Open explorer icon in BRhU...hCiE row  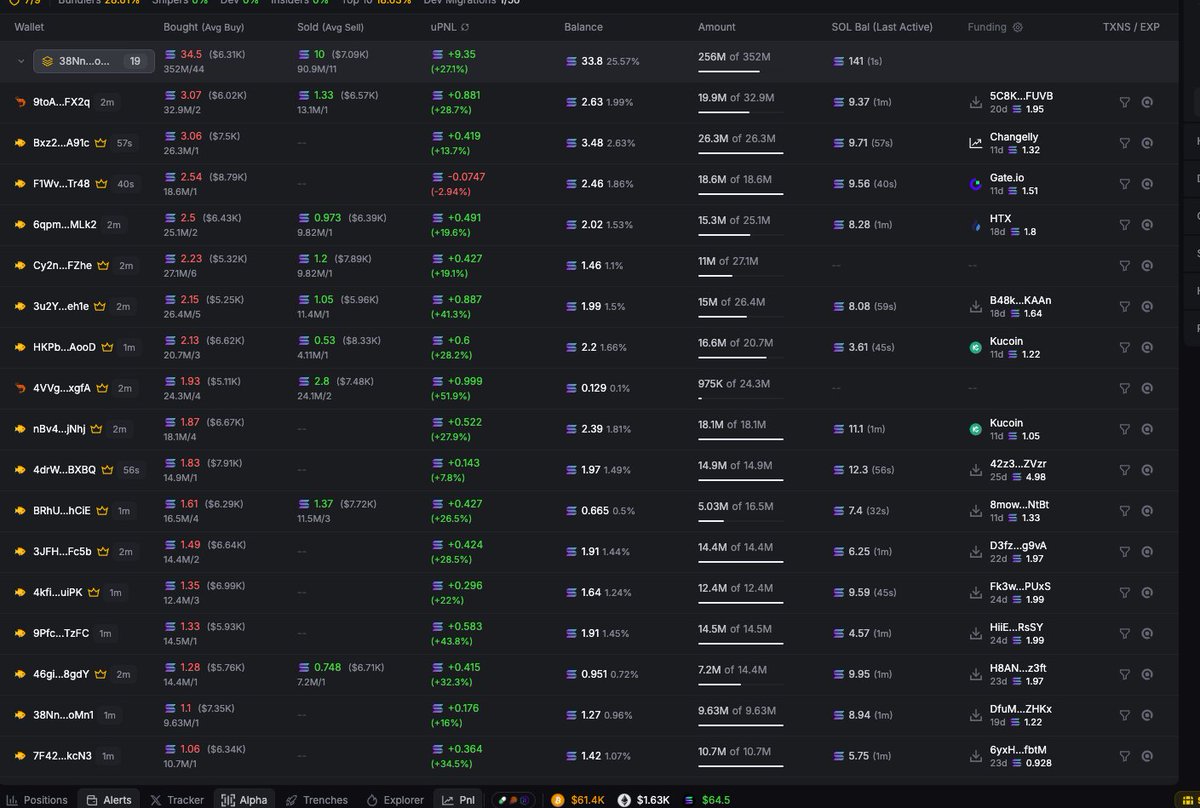(x=1147, y=511)
